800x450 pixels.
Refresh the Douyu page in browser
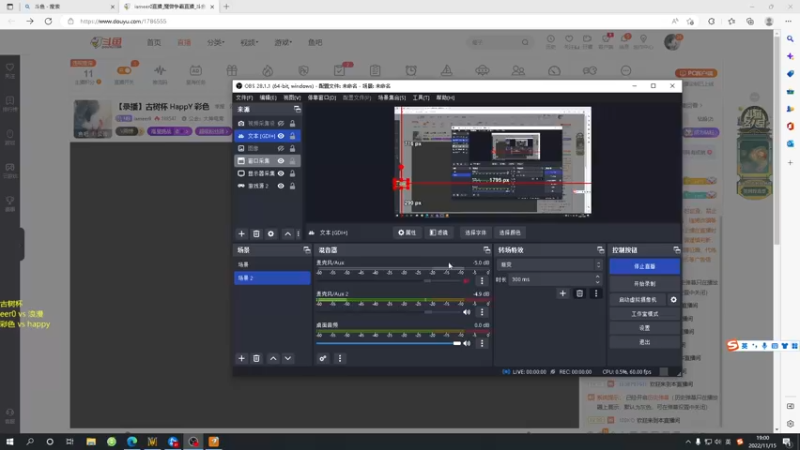click(x=48, y=21)
